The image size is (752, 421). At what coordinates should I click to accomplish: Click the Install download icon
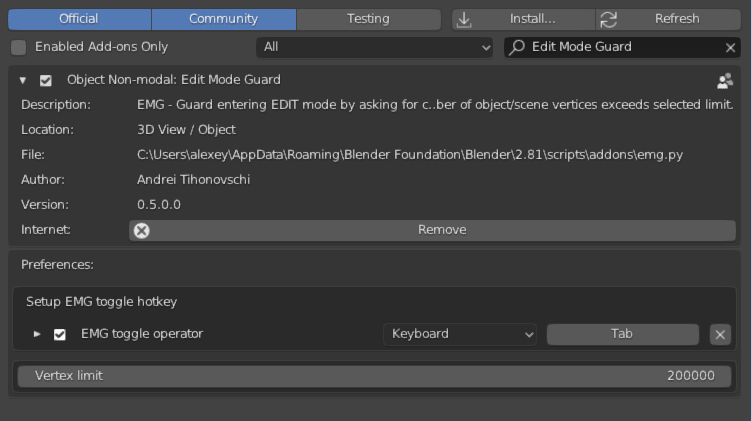tap(464, 19)
